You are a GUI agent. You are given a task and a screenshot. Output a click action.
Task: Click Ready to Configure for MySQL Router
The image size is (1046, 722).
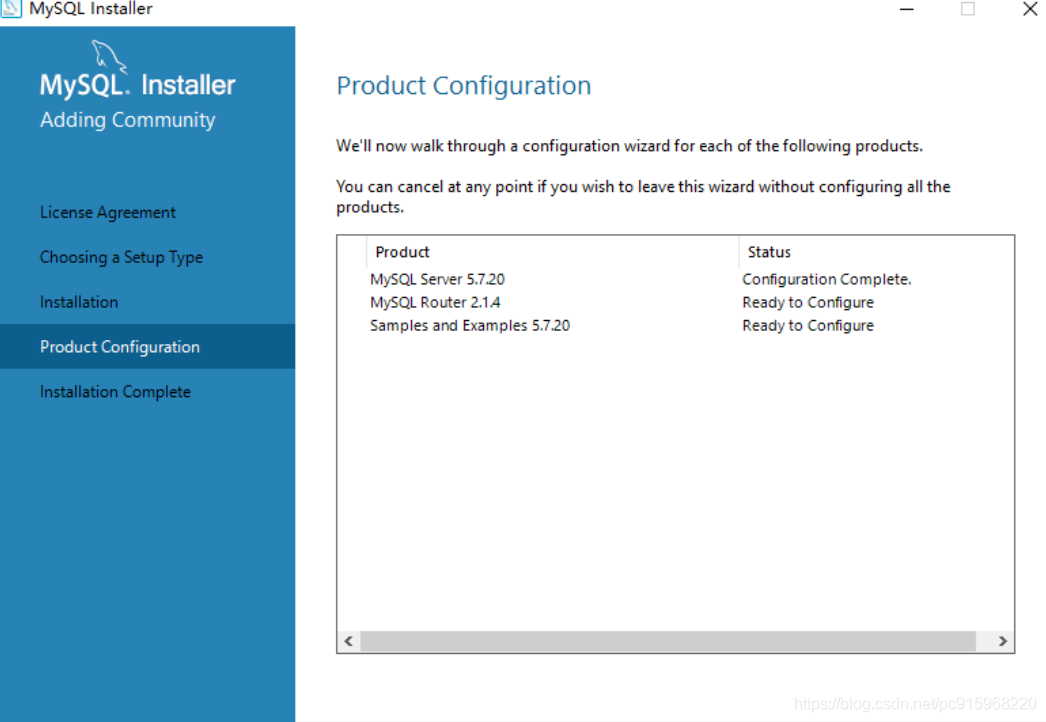(x=808, y=302)
